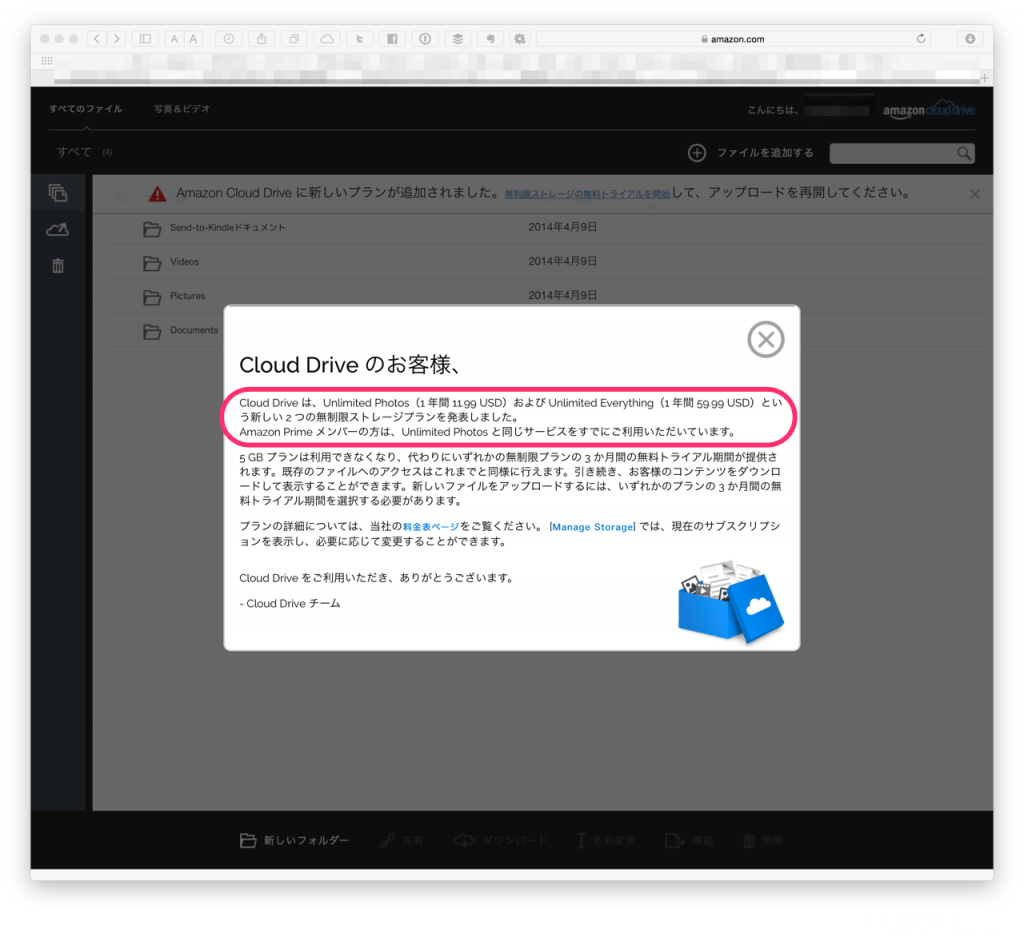Viewport: 1024px width, 950px height.
Task: Click the Evernote elephant toolbar button
Action: click(x=490, y=39)
